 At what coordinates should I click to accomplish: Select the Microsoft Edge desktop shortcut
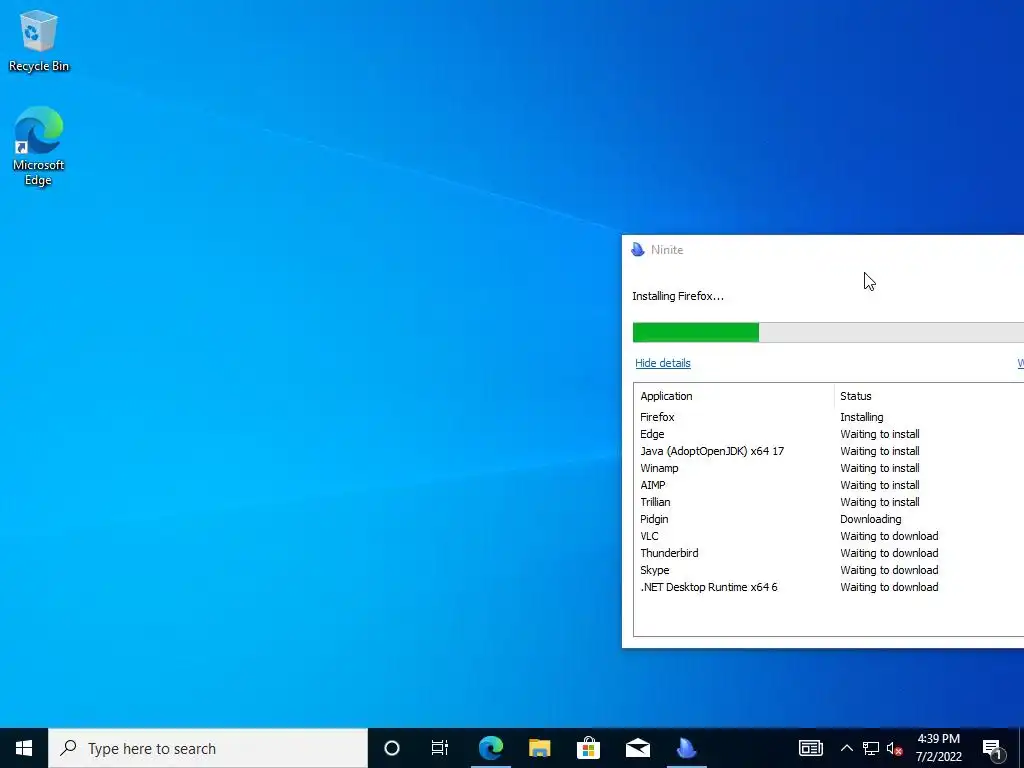[39, 146]
